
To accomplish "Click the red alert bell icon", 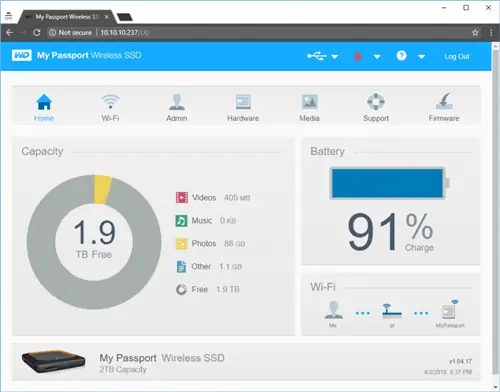I will pyautogui.click(x=358, y=56).
